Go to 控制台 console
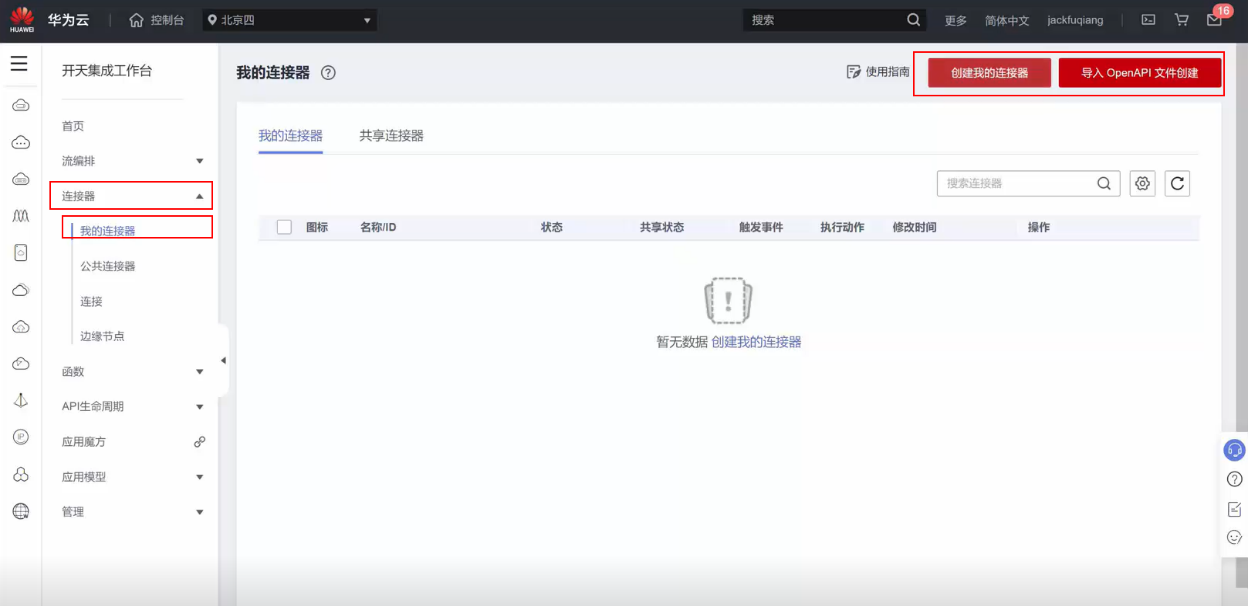This screenshot has width=1248, height=606. (167, 20)
